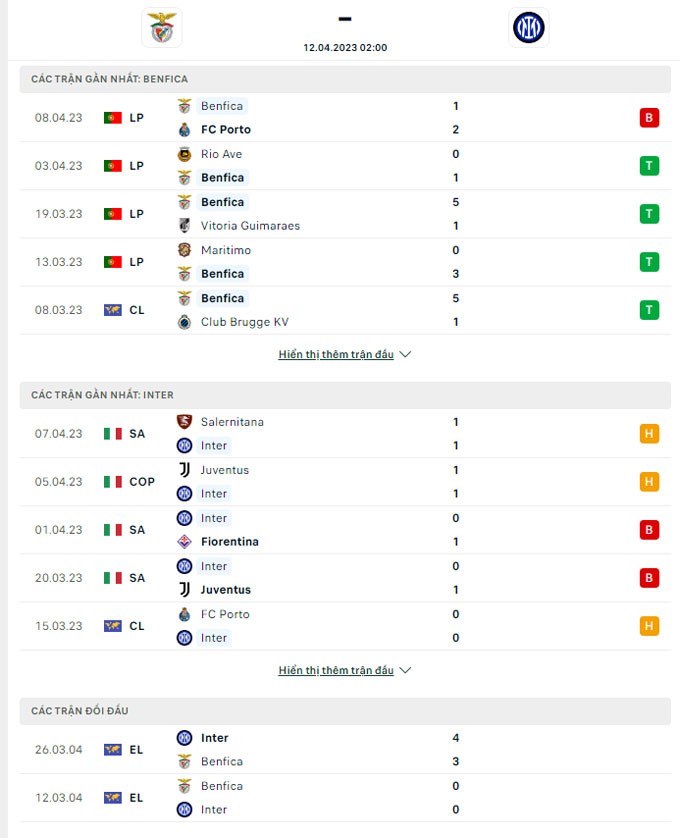This screenshot has height=838, width=680.
Task: Click the Vitoria Guimaraes team logo
Action: [184, 226]
